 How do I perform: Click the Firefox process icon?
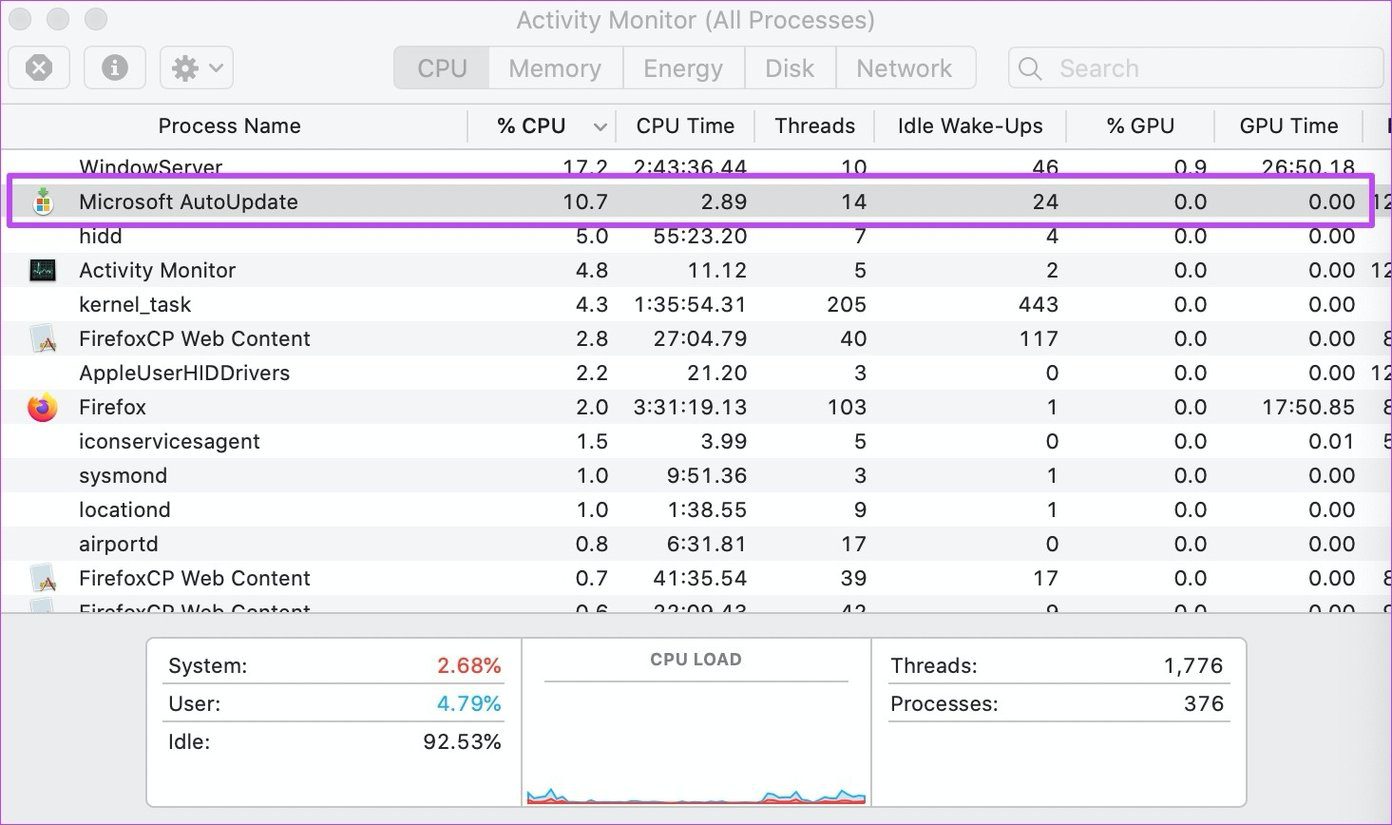pos(42,407)
